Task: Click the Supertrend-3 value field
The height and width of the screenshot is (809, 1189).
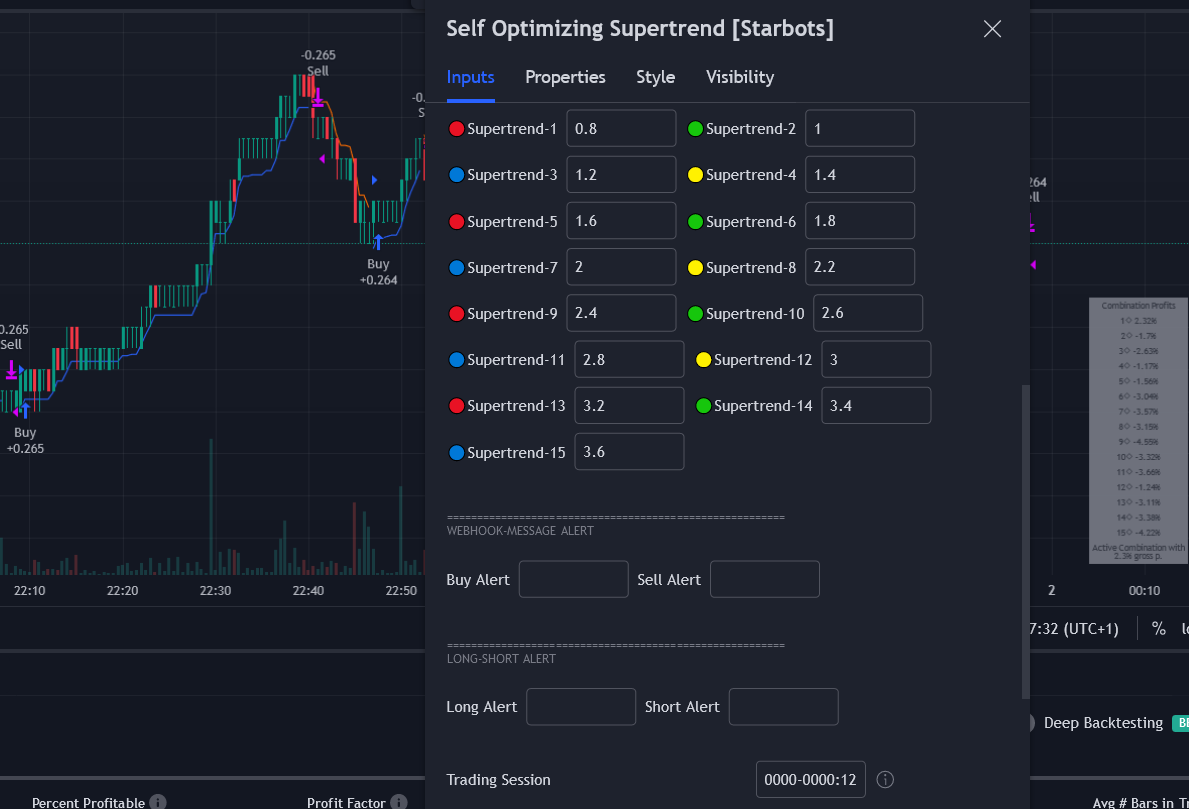Action: pos(621,175)
